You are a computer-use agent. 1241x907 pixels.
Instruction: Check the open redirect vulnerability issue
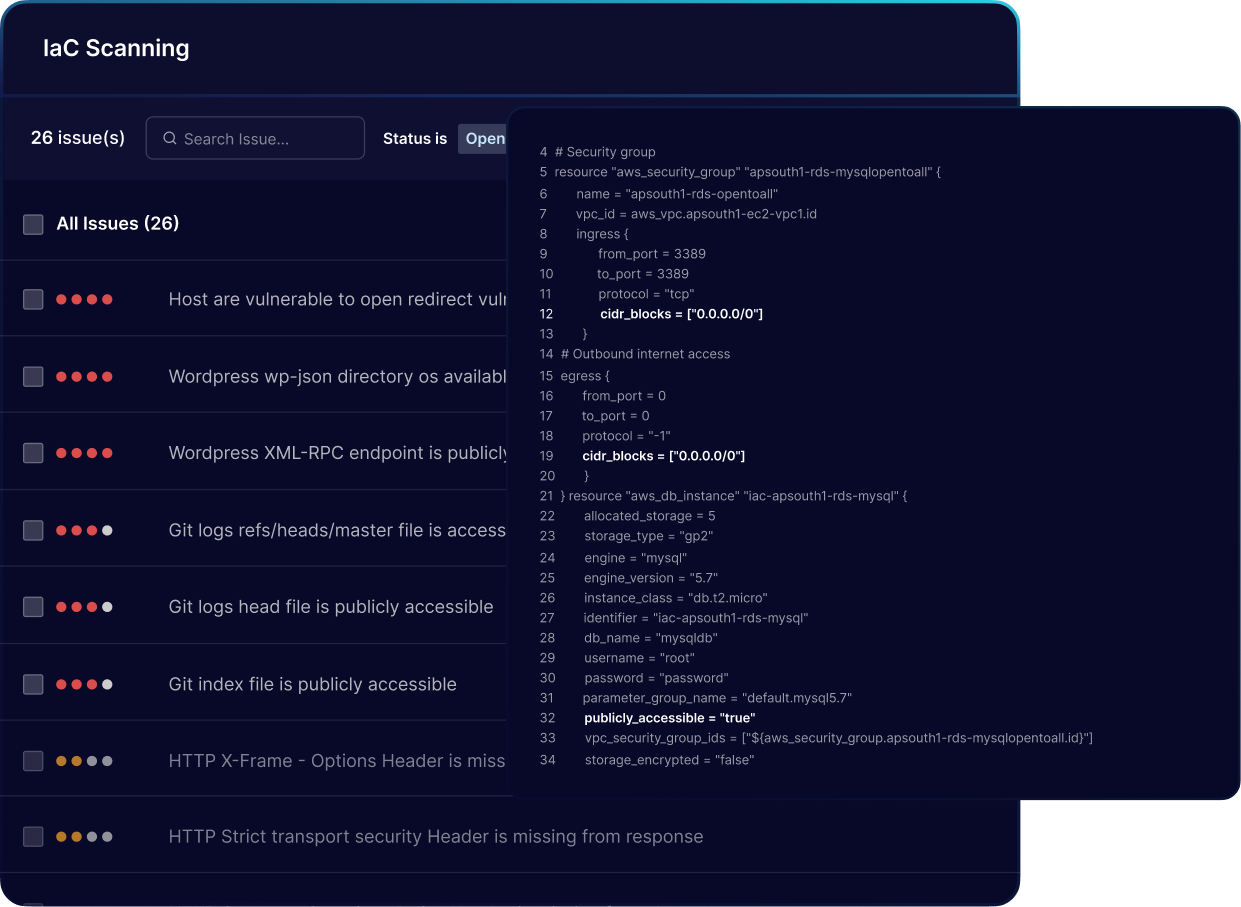33,299
